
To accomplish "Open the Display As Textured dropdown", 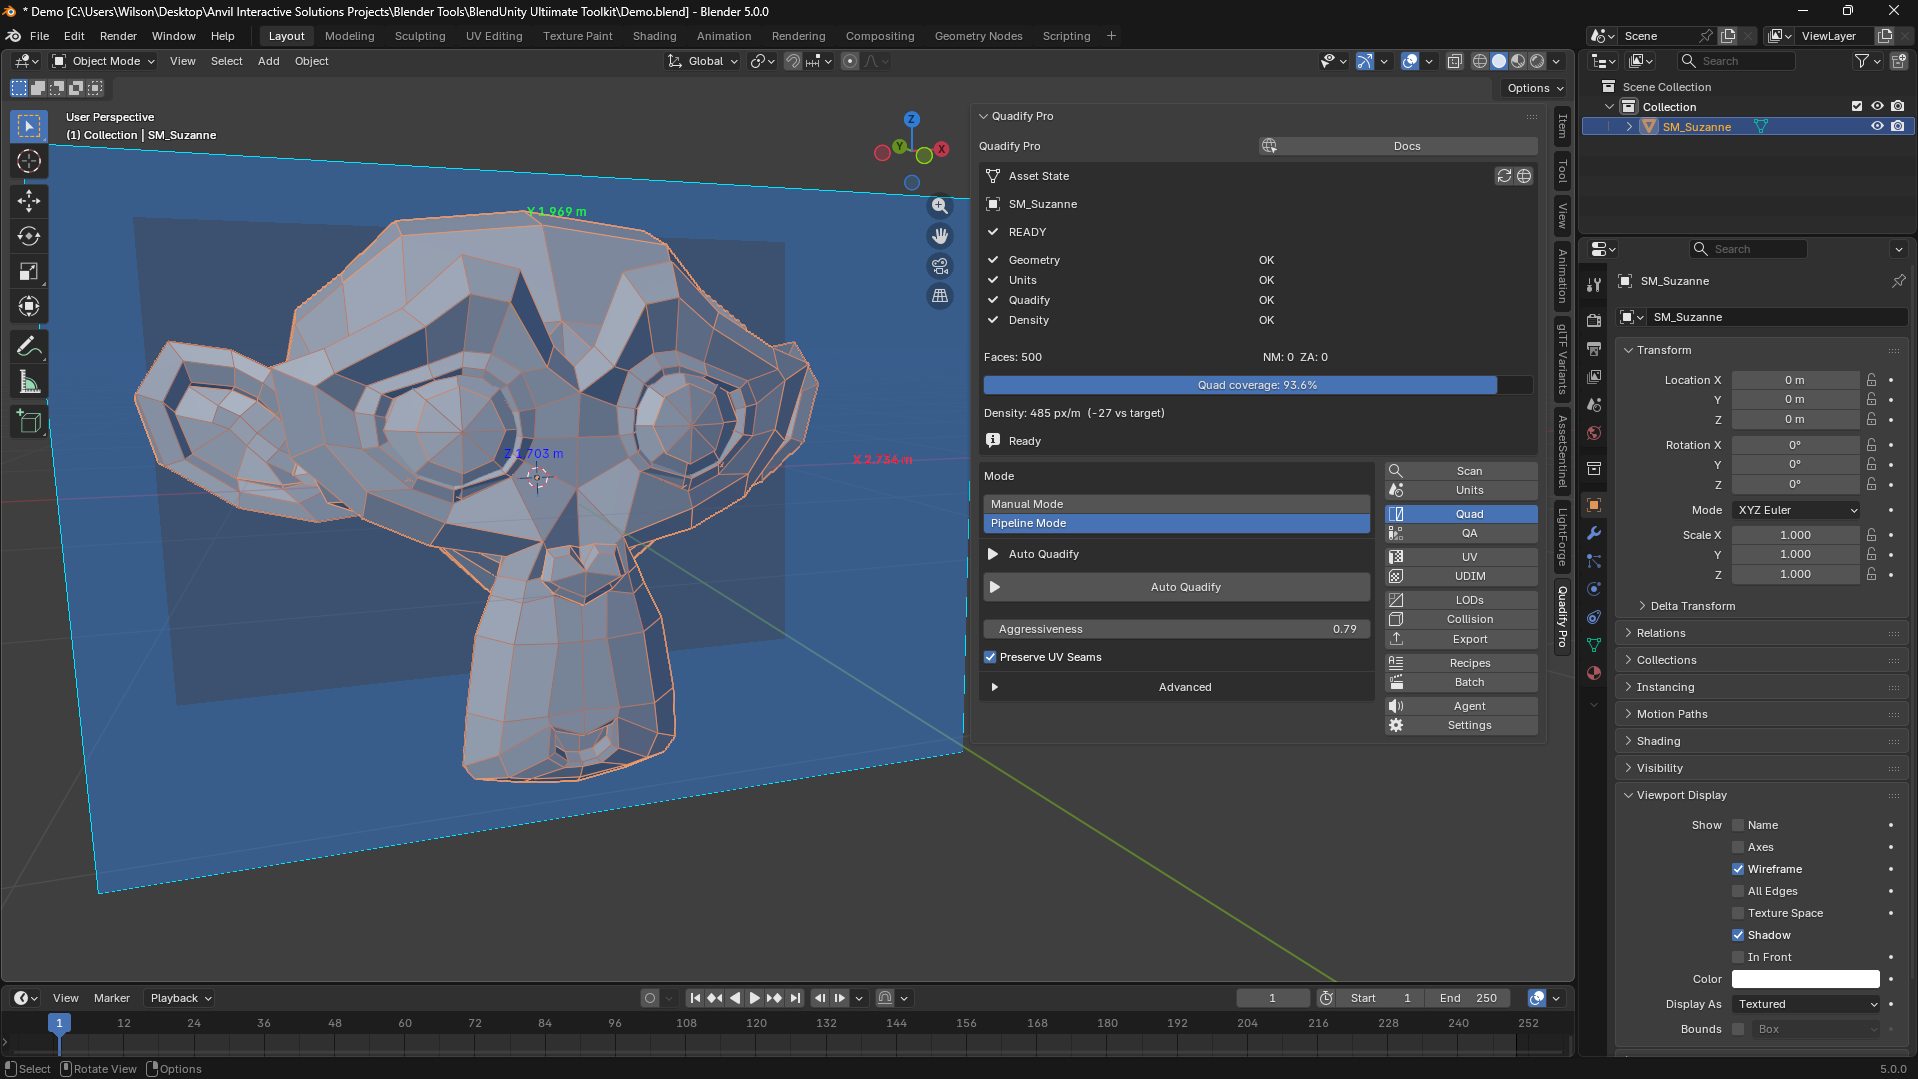I will 1806,1004.
